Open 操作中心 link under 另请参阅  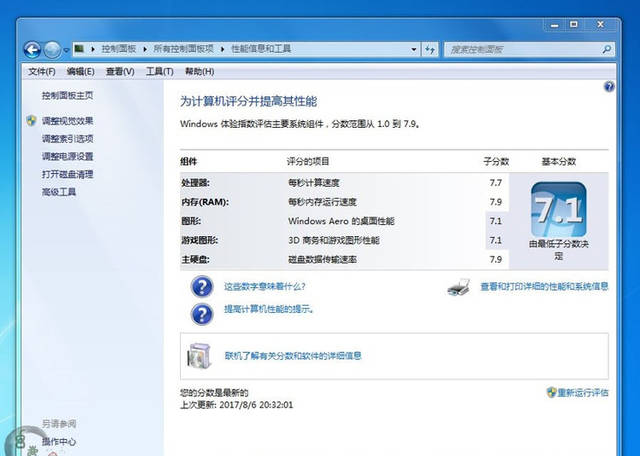tap(59, 442)
